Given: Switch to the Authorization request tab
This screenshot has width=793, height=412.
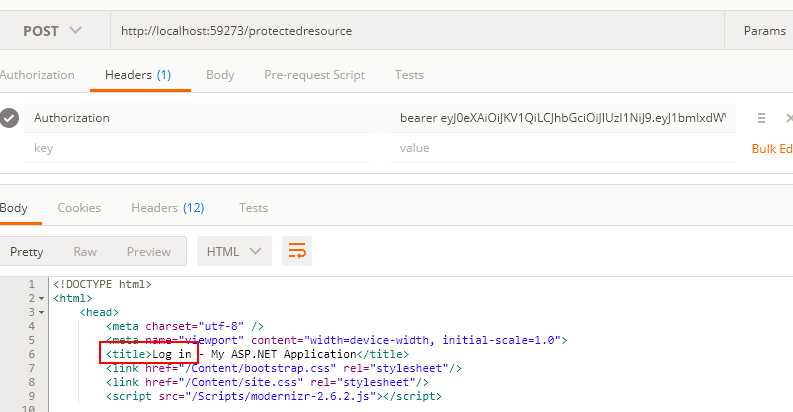Looking at the screenshot, I should point(37,75).
